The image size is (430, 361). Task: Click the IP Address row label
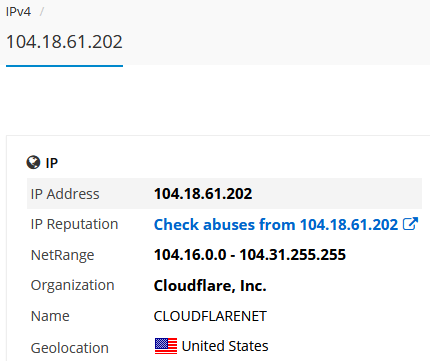(65, 194)
